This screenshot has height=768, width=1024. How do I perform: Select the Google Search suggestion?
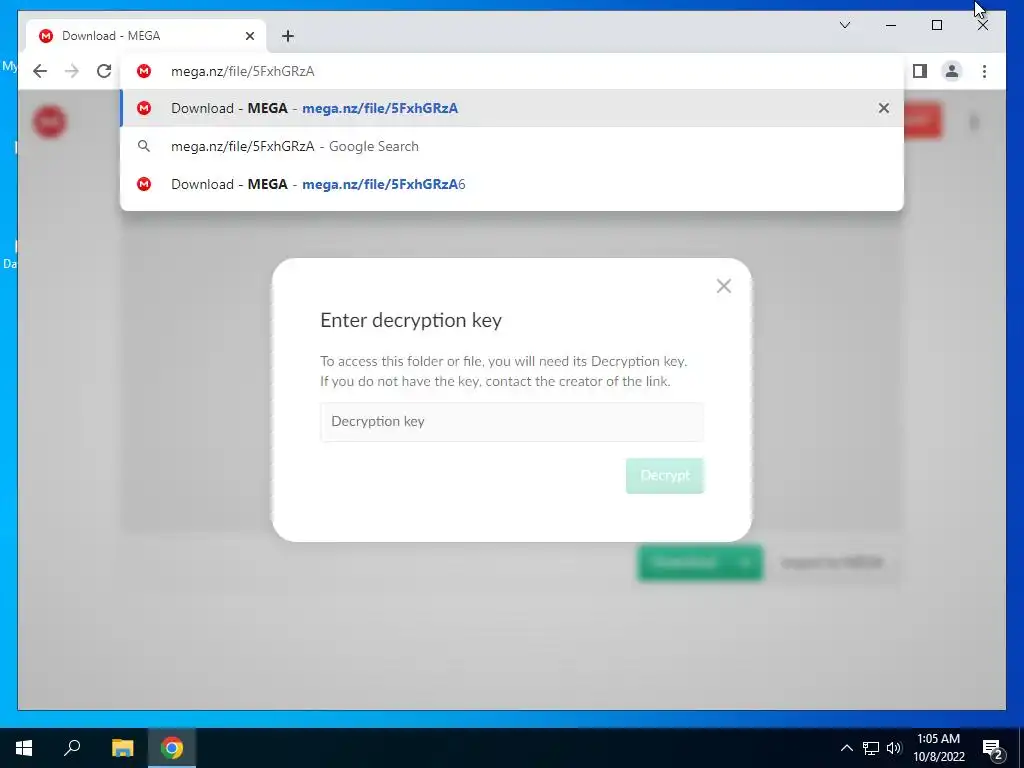[512, 146]
